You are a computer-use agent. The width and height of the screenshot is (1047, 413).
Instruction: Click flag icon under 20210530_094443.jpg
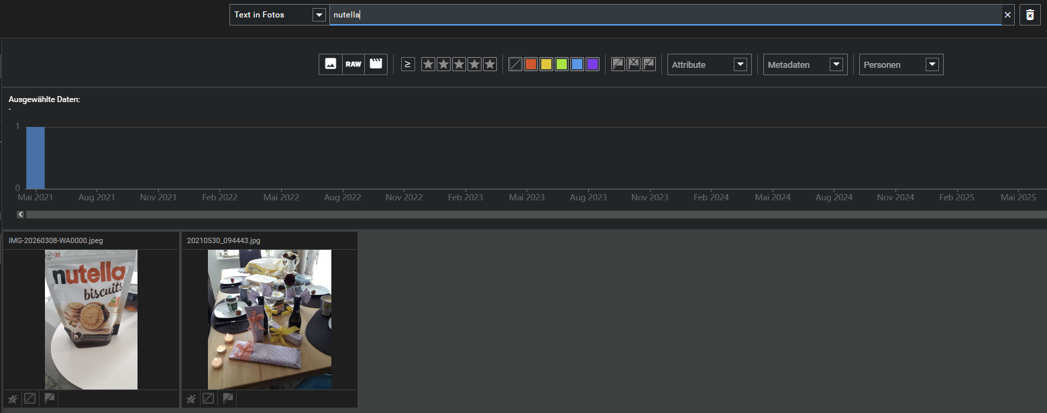click(x=228, y=398)
